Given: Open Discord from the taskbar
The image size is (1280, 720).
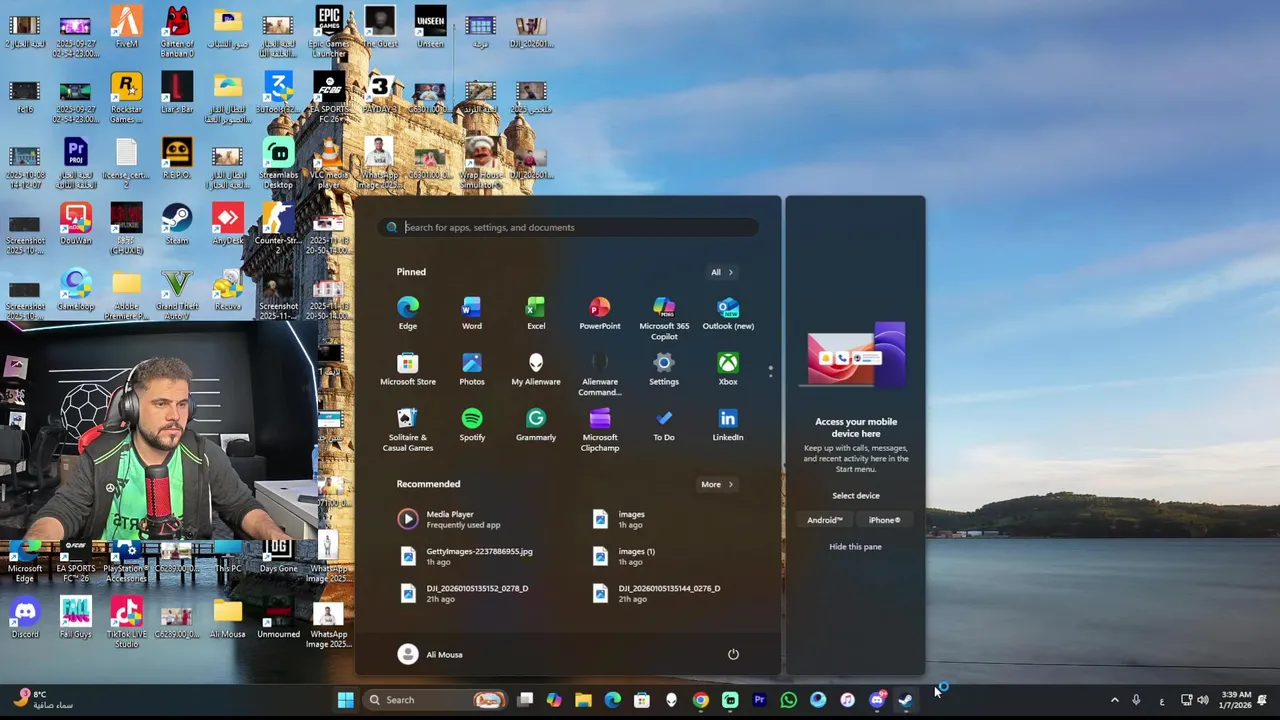Looking at the screenshot, I should [x=877, y=700].
